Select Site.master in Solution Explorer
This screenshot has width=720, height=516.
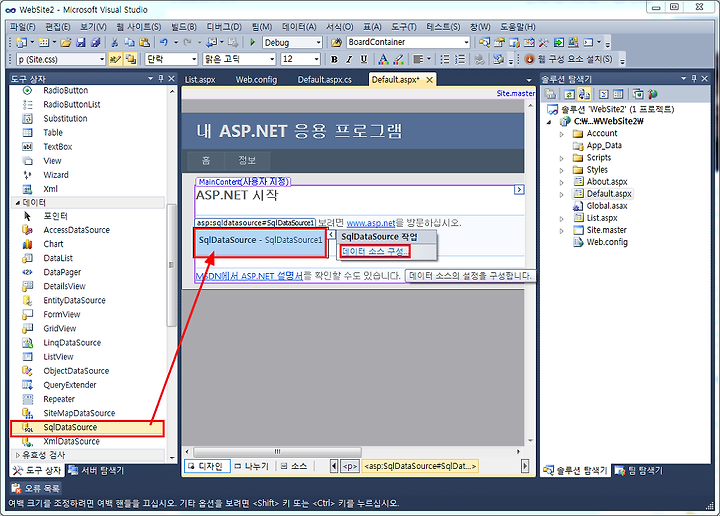[x=606, y=230]
